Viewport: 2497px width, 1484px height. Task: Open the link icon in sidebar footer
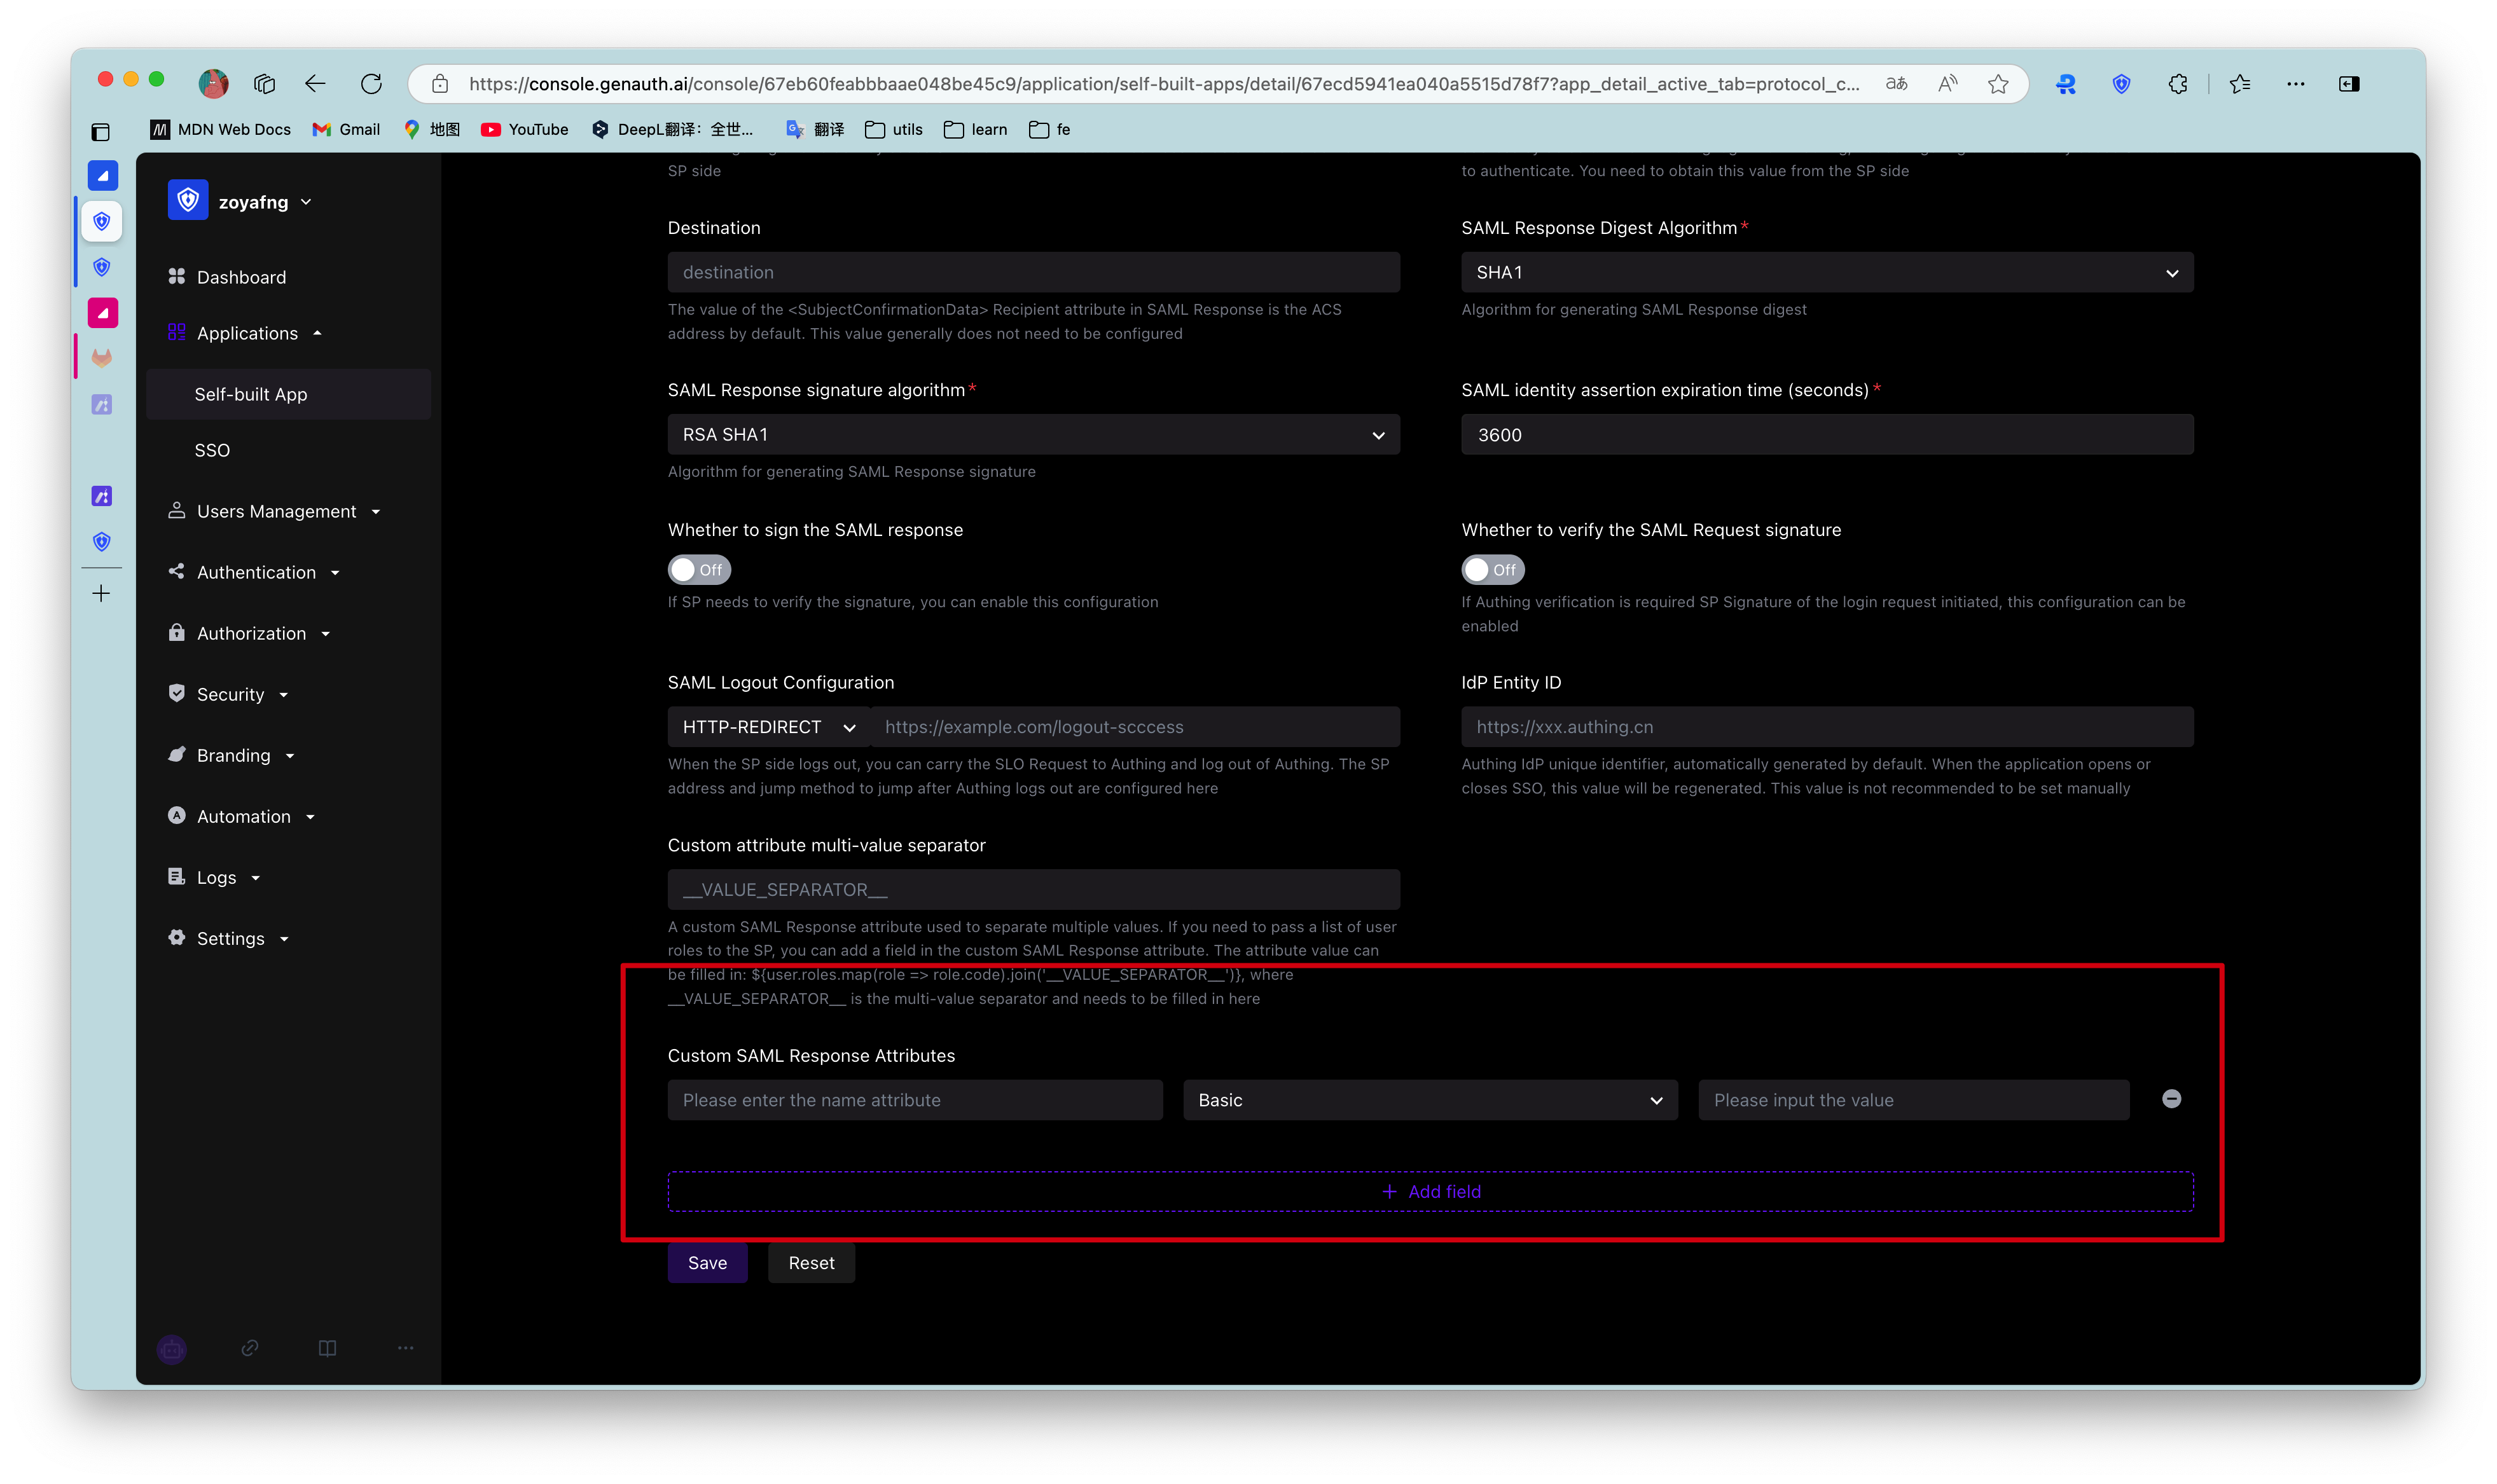coord(250,1348)
